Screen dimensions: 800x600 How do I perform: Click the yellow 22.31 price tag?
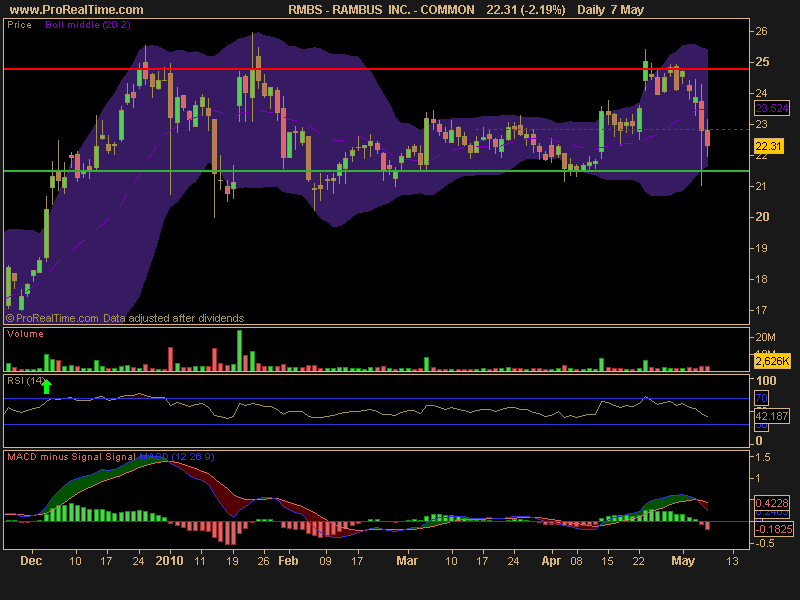pyautogui.click(x=768, y=146)
